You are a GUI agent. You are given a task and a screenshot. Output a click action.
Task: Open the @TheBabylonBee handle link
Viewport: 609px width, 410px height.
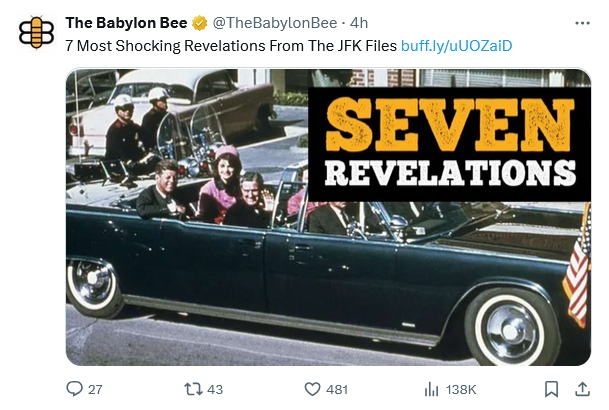[x=275, y=23]
